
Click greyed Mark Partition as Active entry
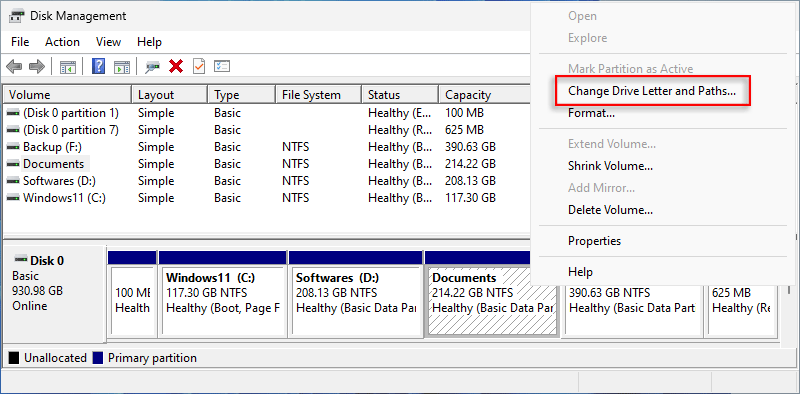coord(631,69)
